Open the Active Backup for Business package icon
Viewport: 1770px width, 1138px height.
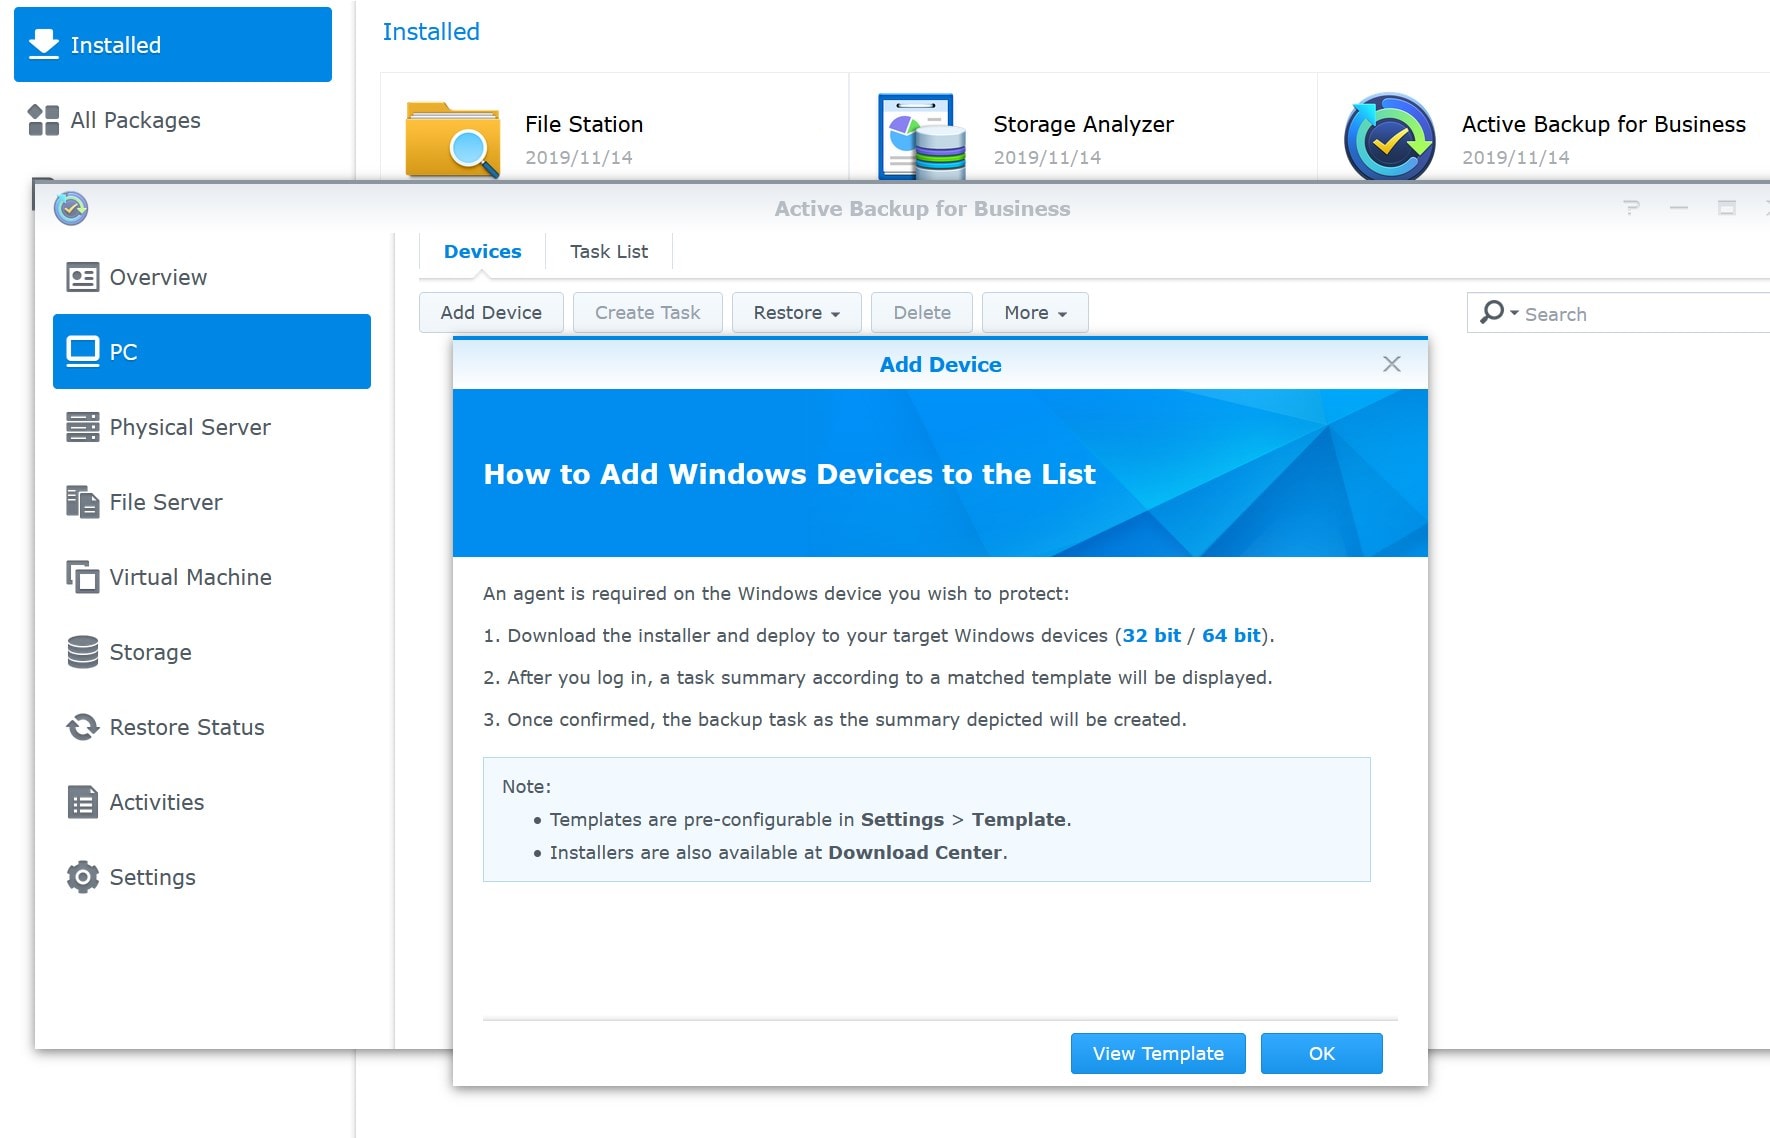pos(1389,137)
